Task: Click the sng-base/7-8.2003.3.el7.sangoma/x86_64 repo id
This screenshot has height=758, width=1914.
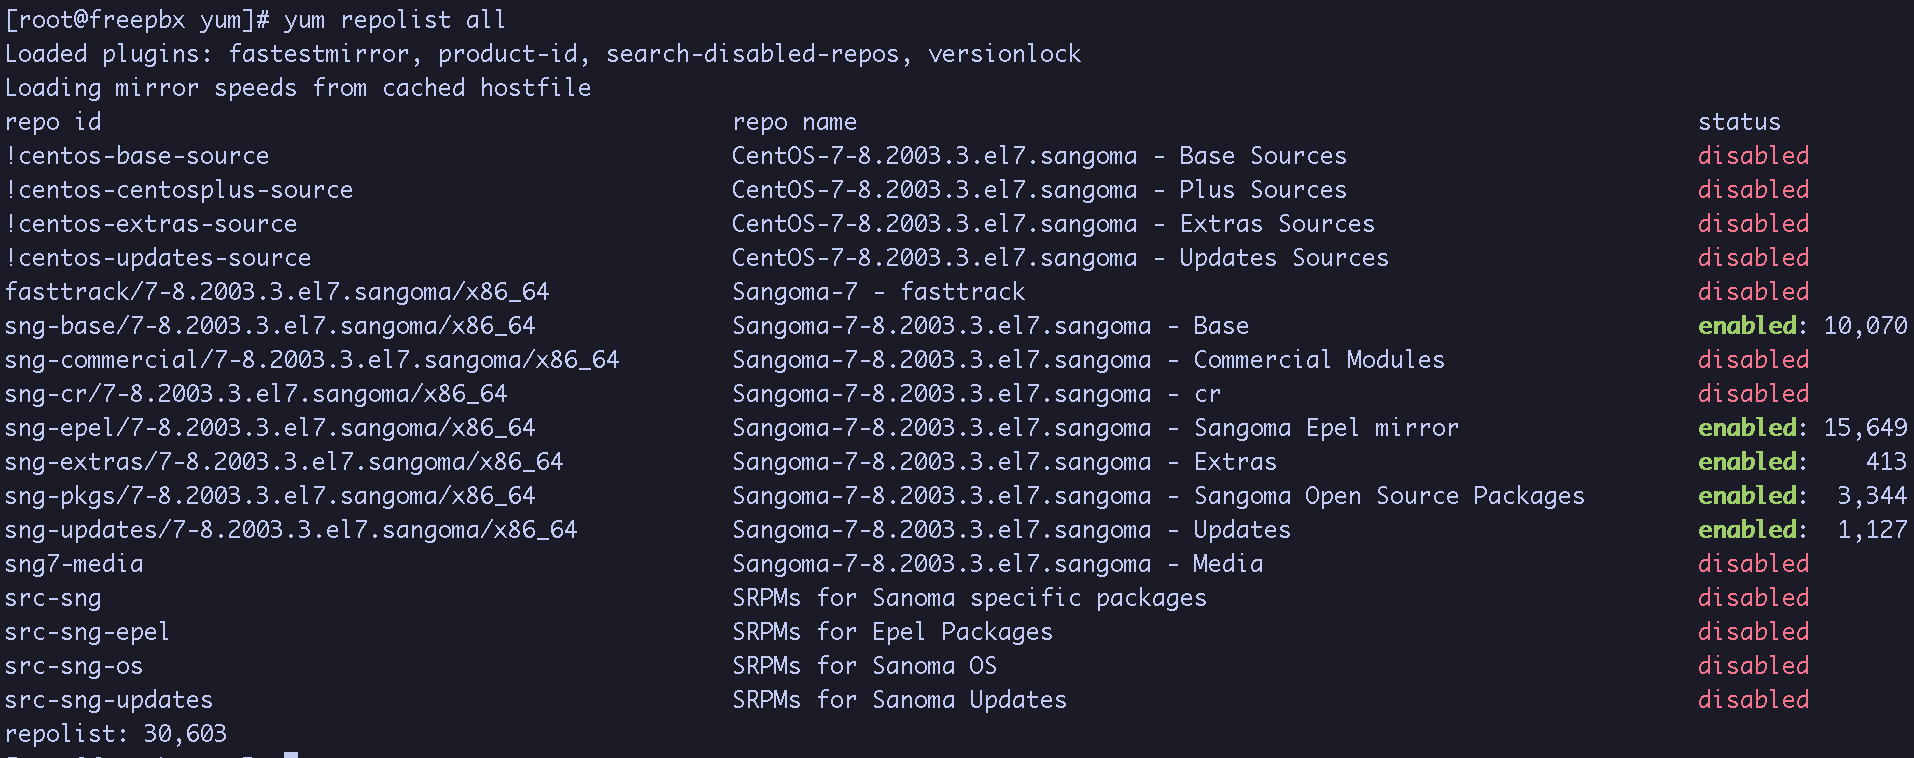Action: tap(270, 326)
